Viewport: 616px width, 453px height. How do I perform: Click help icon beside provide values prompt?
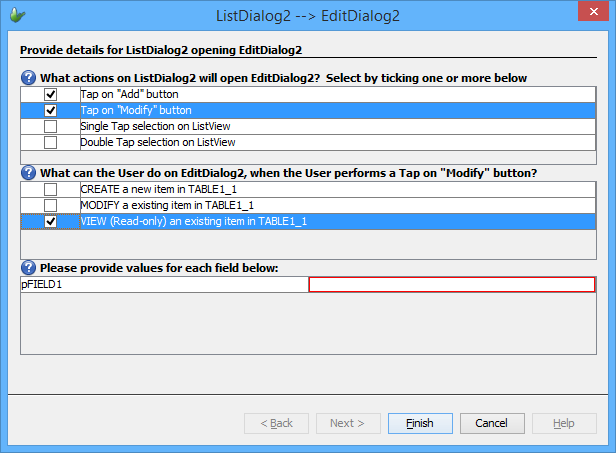pos(29,267)
